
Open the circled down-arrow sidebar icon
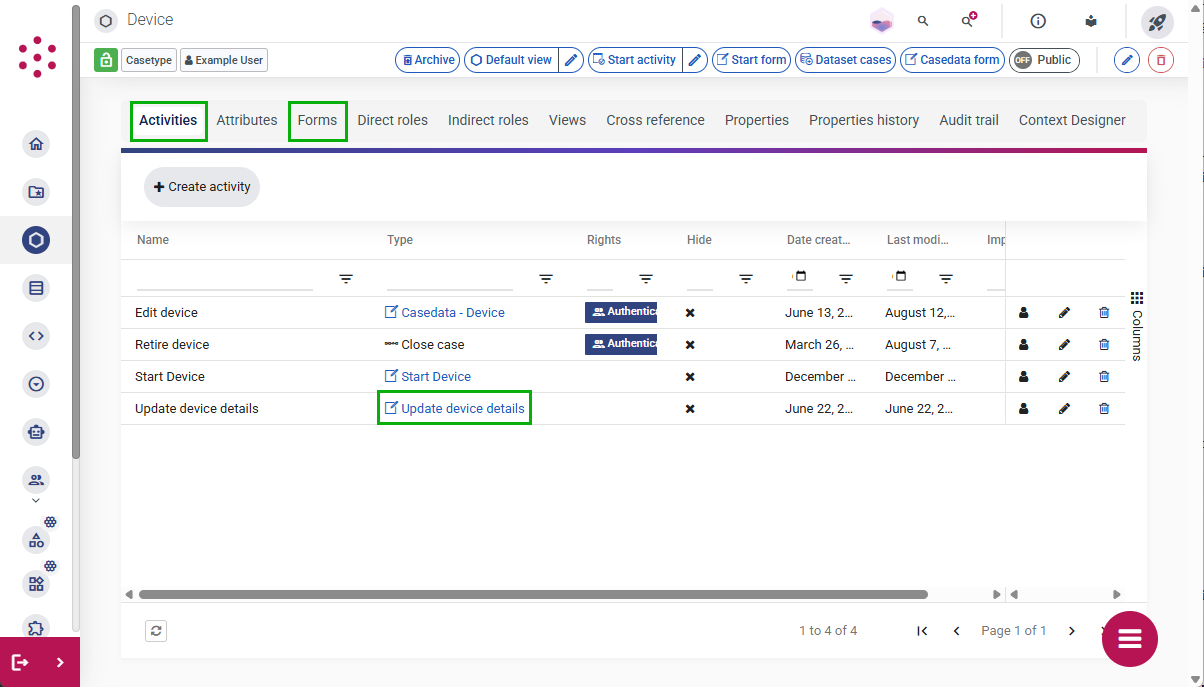pos(36,384)
